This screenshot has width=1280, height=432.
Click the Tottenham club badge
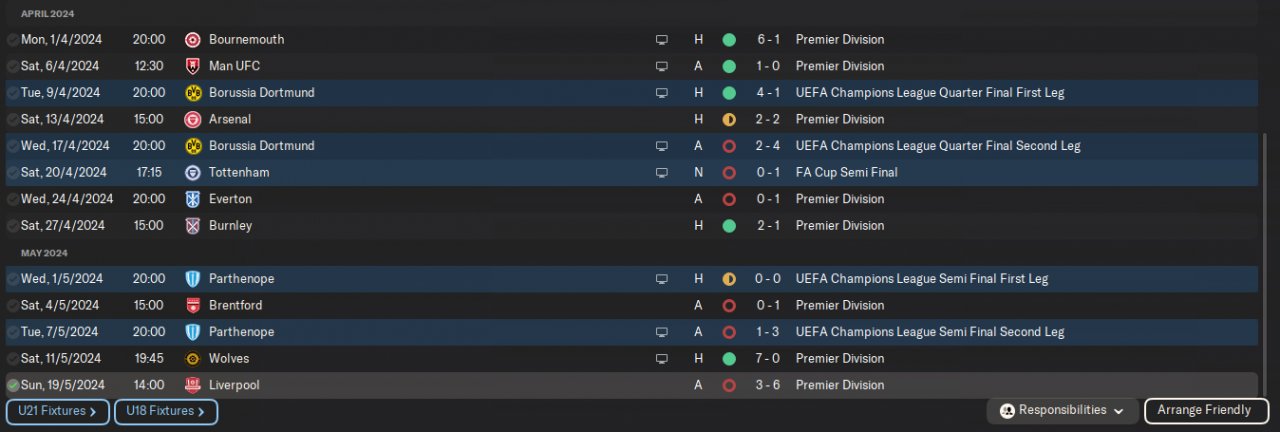click(193, 173)
